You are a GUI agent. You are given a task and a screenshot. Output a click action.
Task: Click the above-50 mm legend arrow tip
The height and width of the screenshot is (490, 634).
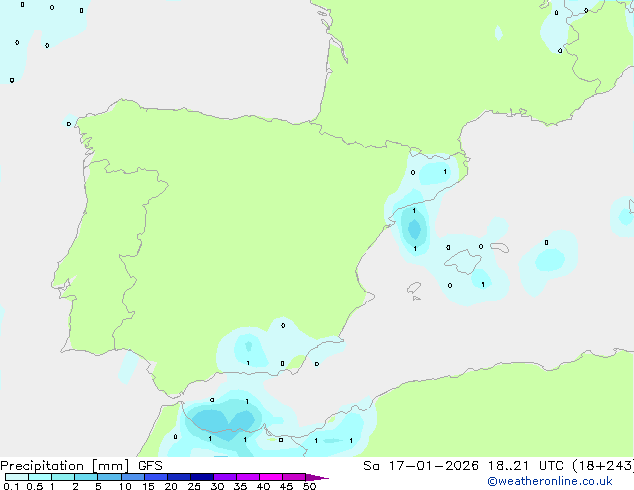point(317,477)
